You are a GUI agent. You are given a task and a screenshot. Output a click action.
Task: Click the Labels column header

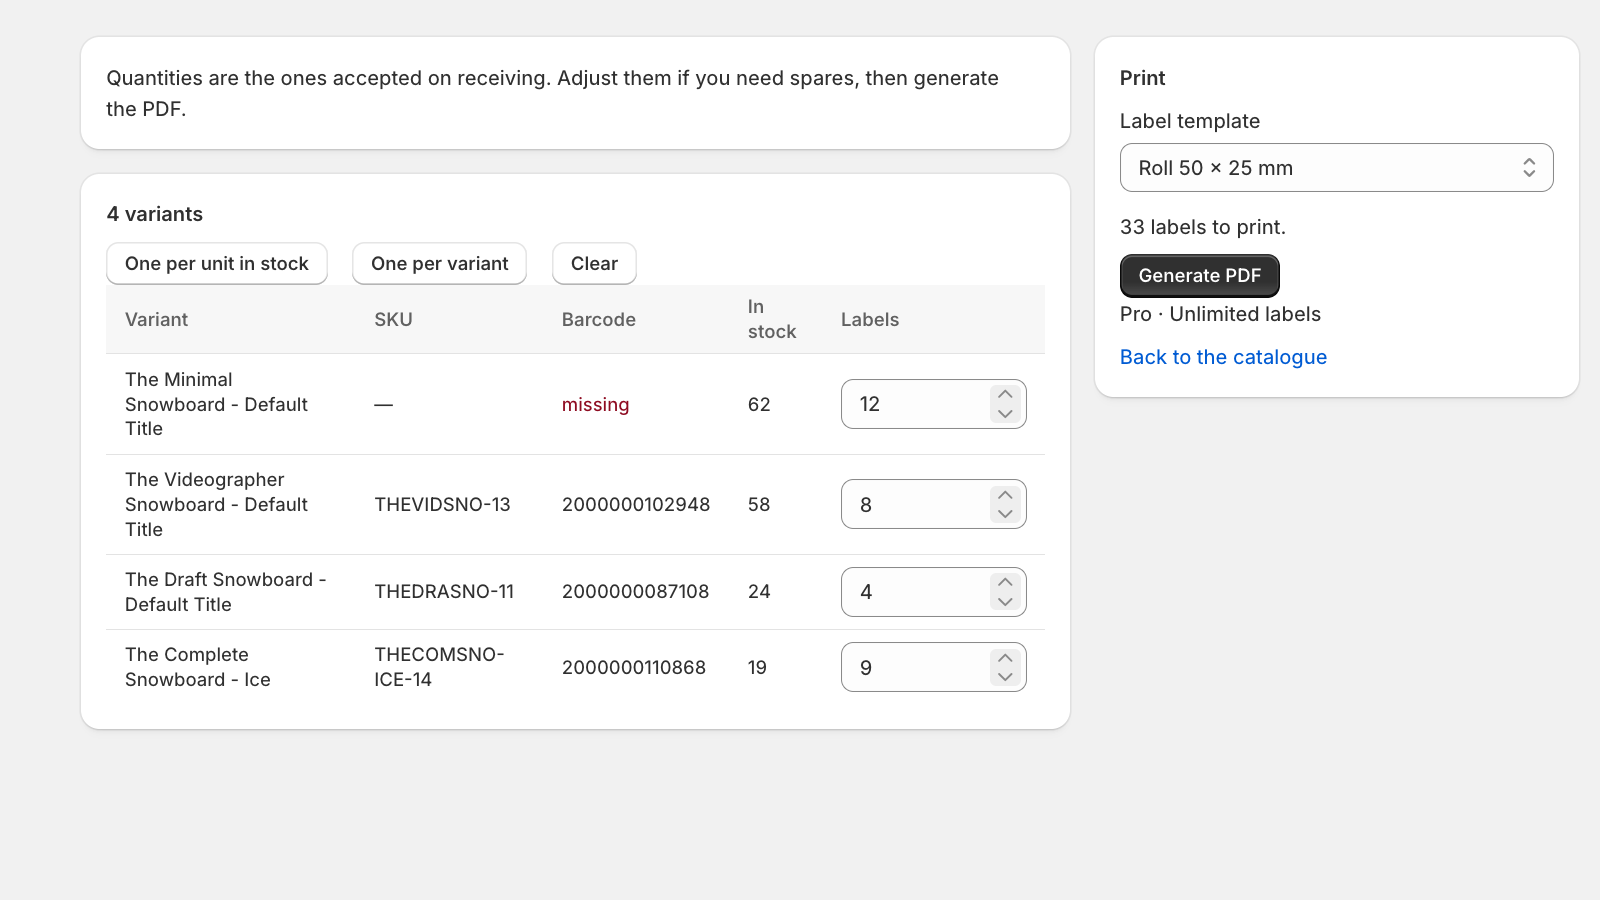click(870, 320)
